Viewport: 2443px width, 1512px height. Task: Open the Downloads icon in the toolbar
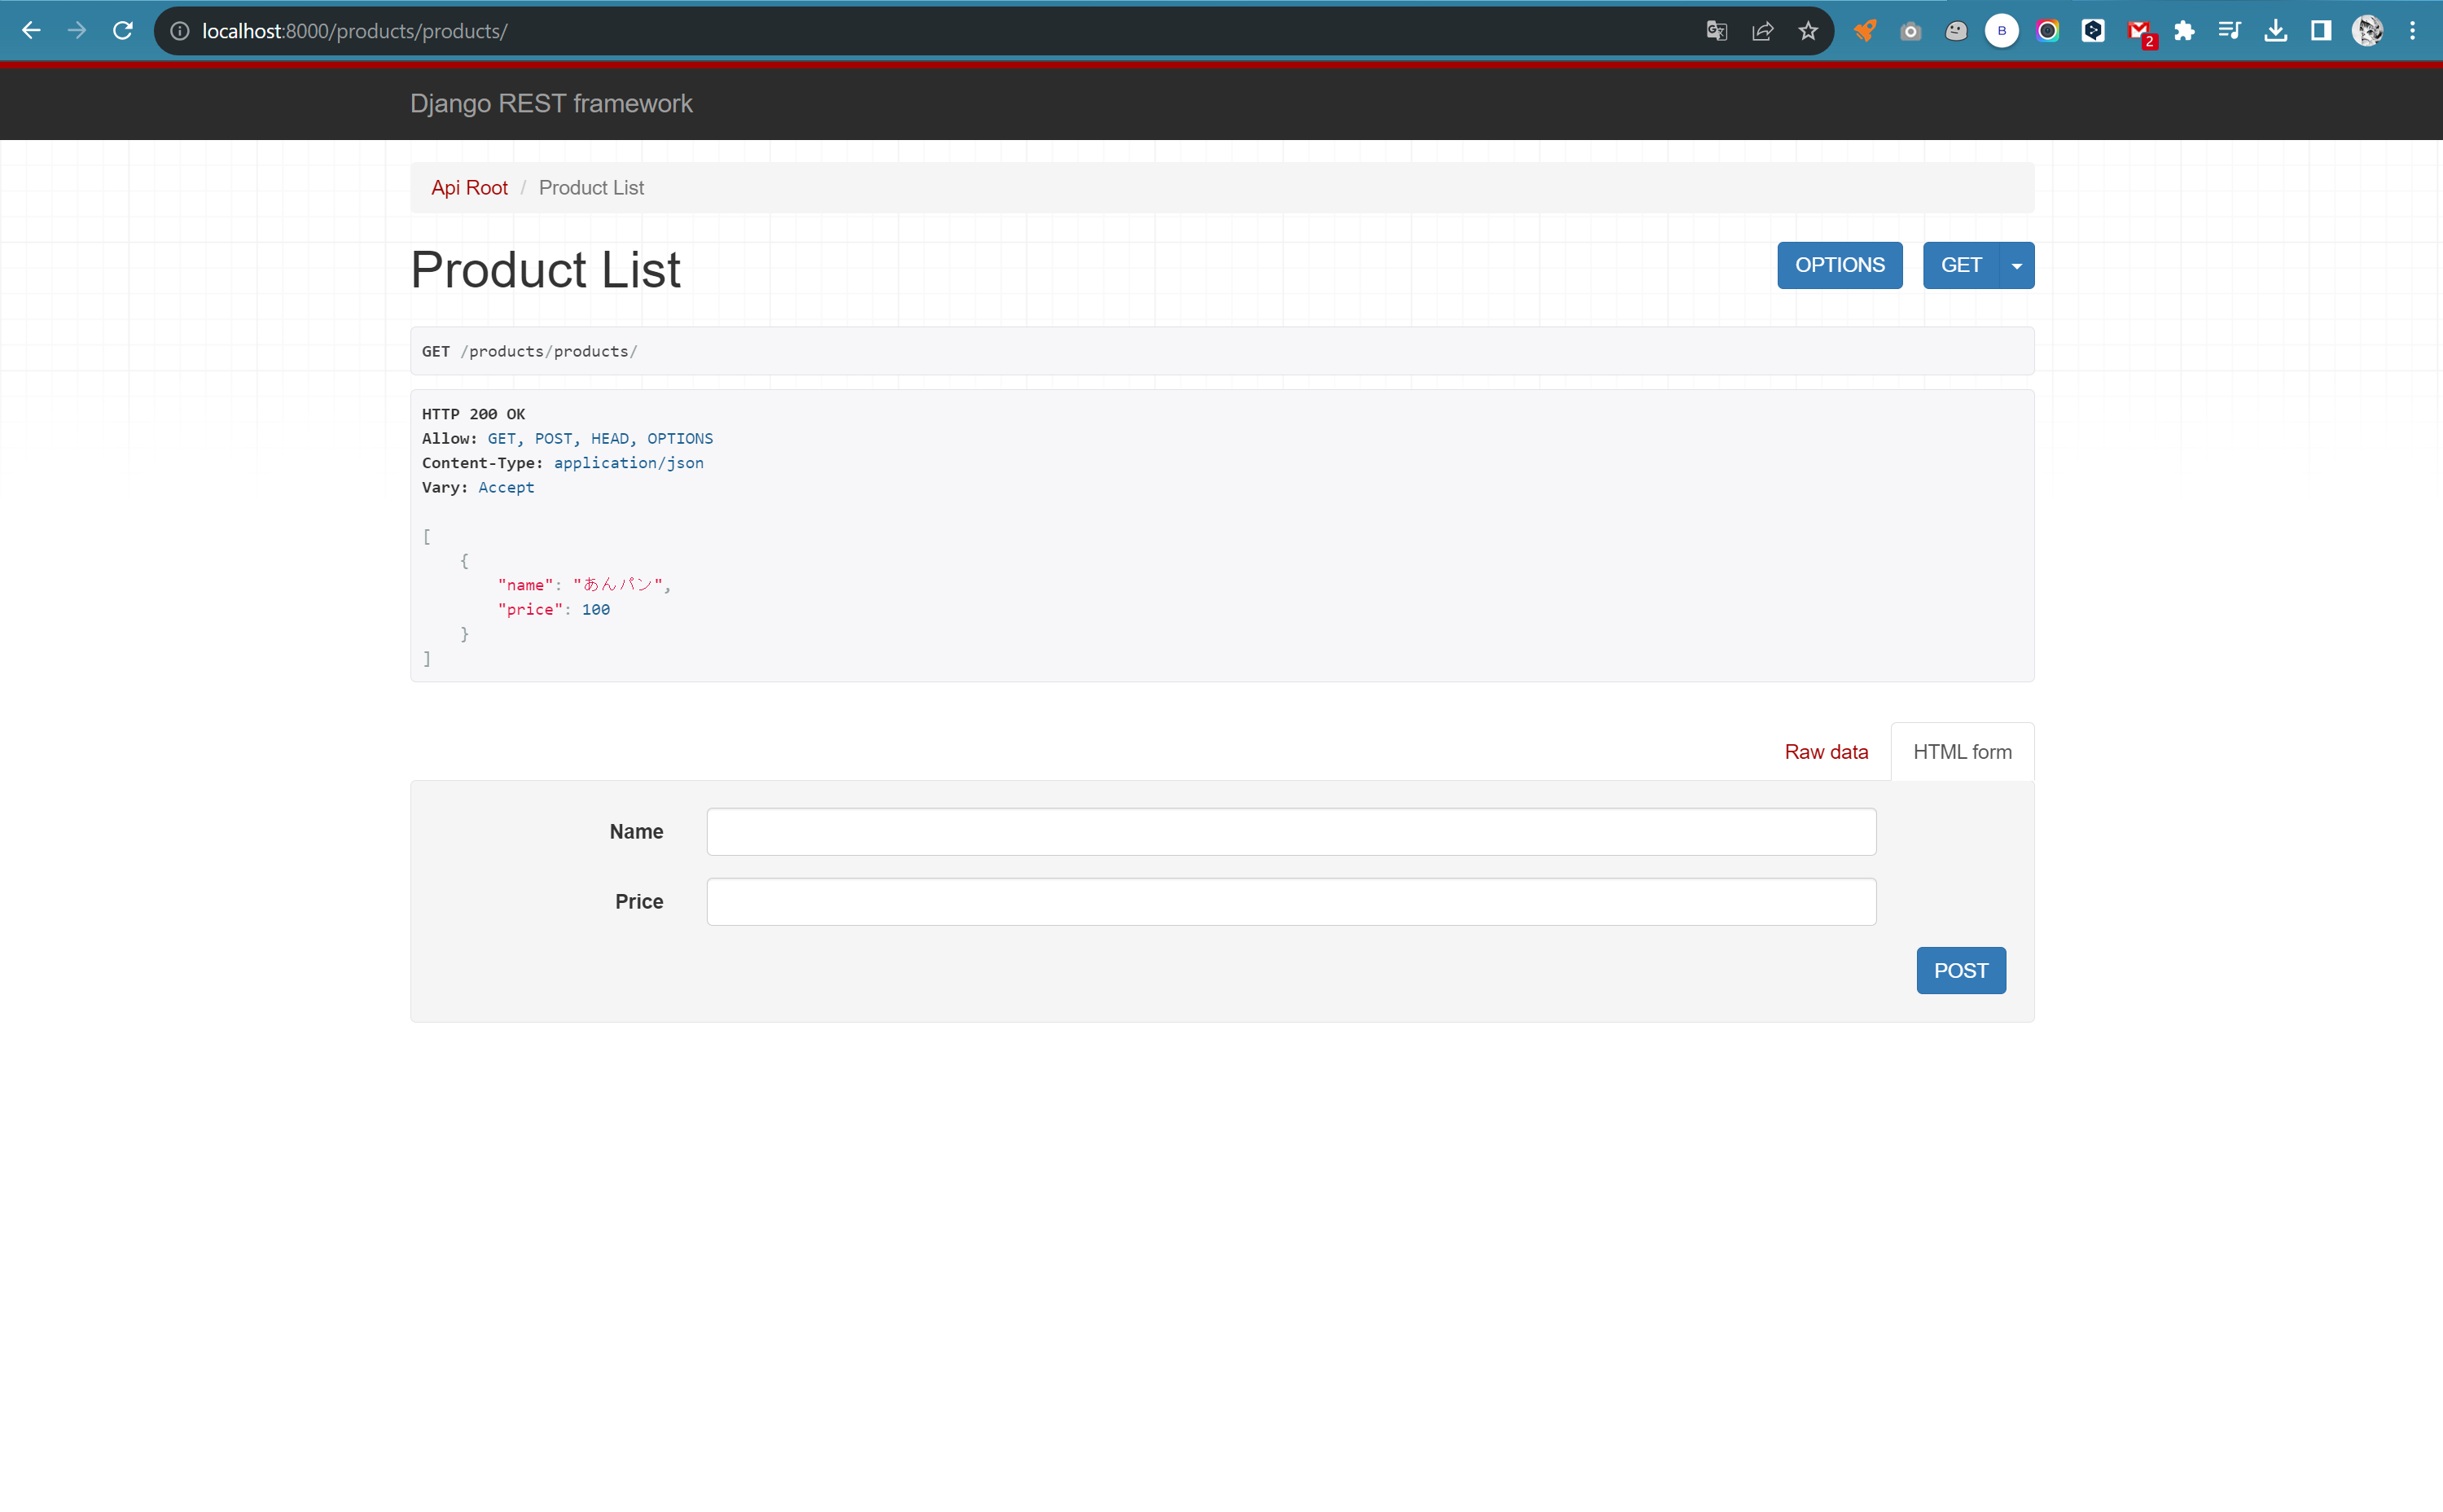click(2277, 30)
